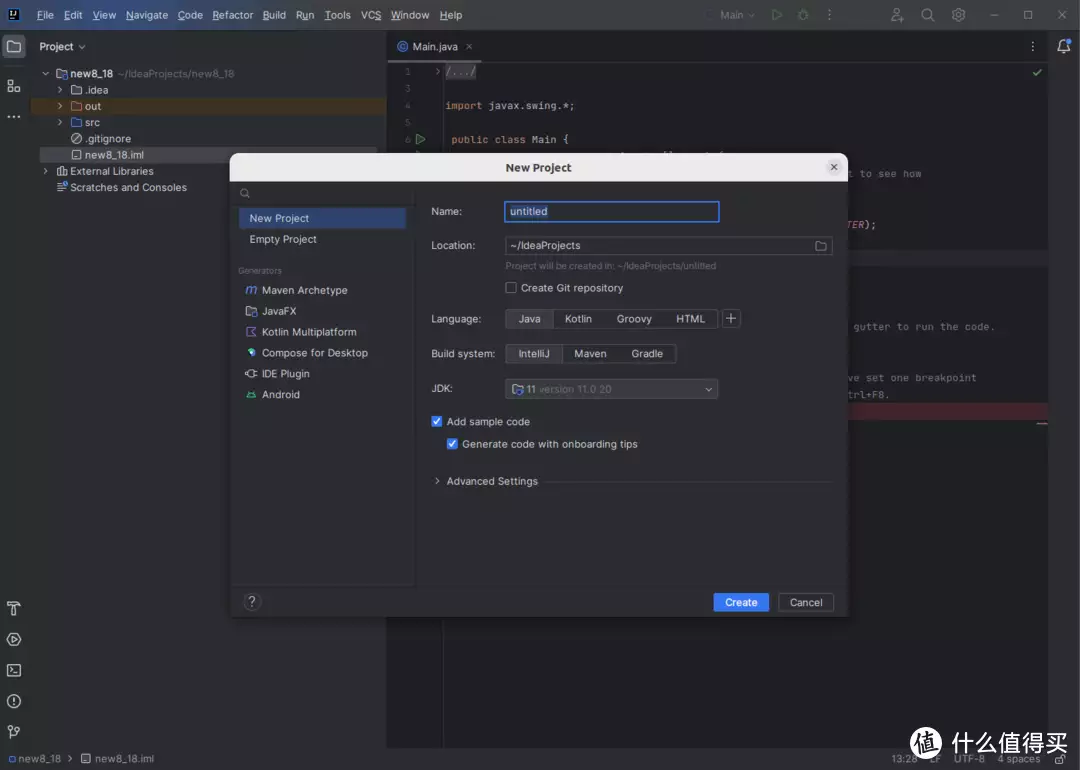Image resolution: width=1080 pixels, height=770 pixels.
Task: Open editor tab options vertical dots
Action: coord(1032,46)
